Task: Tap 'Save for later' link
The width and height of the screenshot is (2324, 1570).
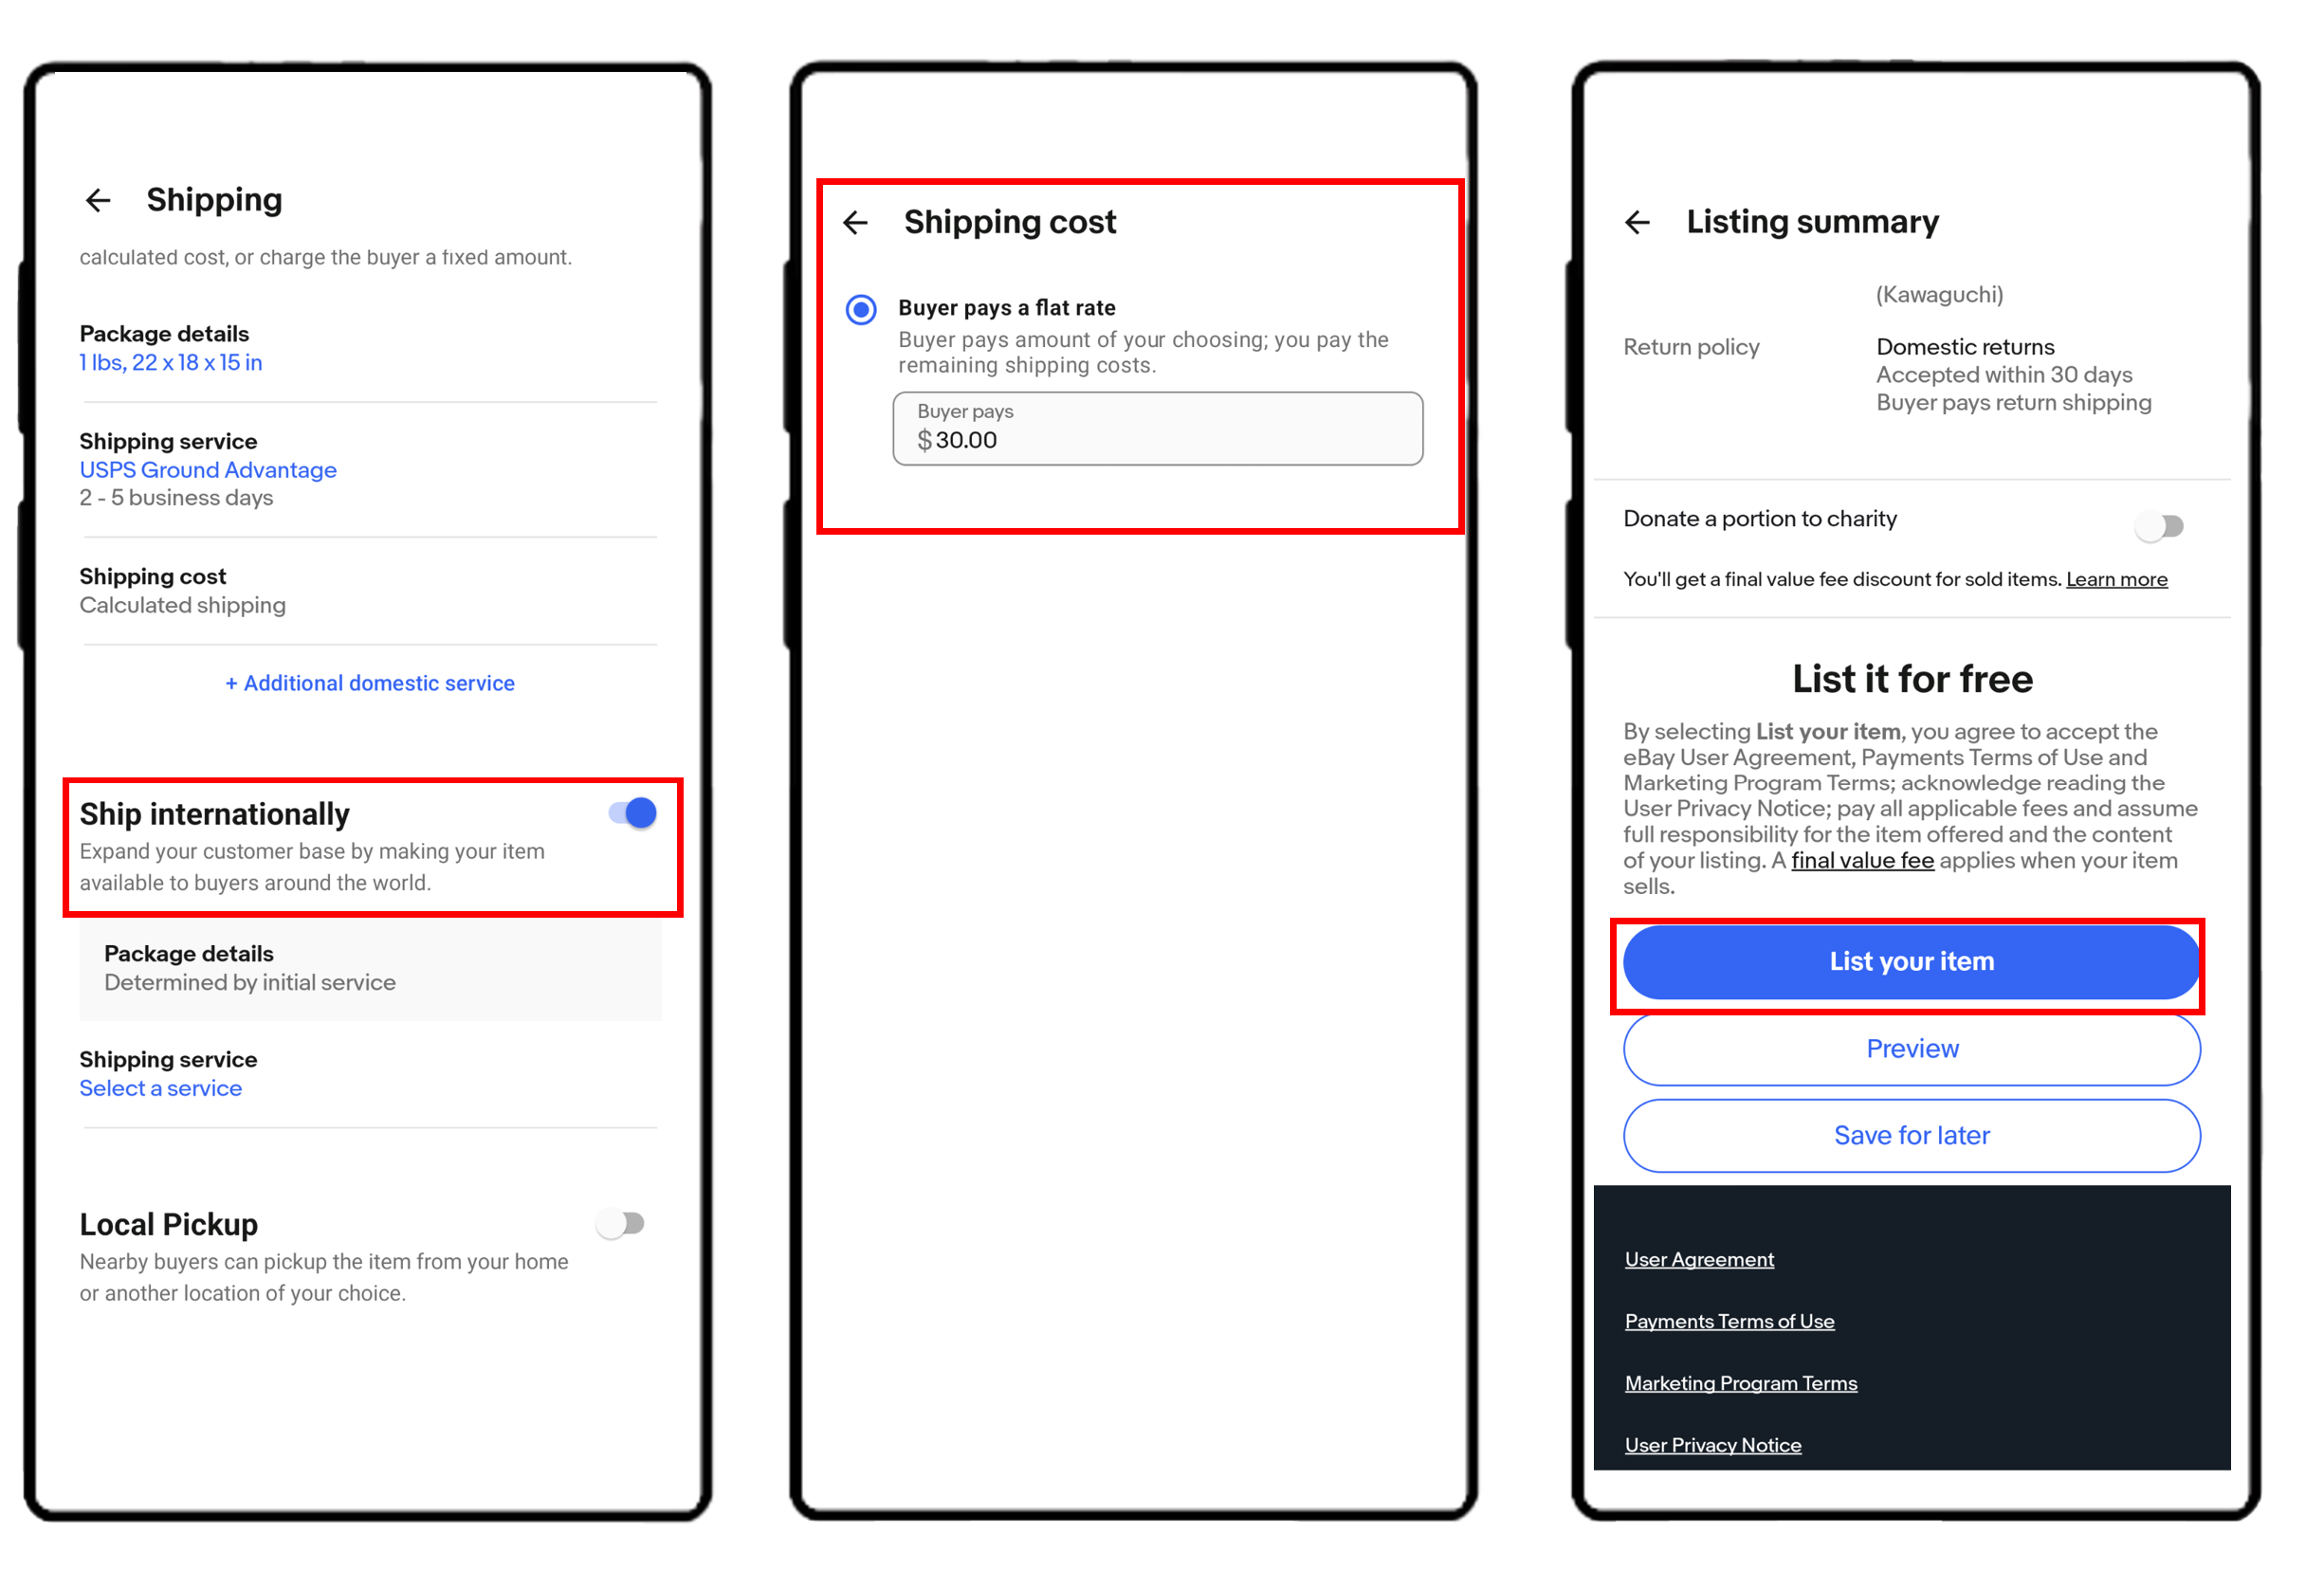Action: pyautogui.click(x=1911, y=1136)
